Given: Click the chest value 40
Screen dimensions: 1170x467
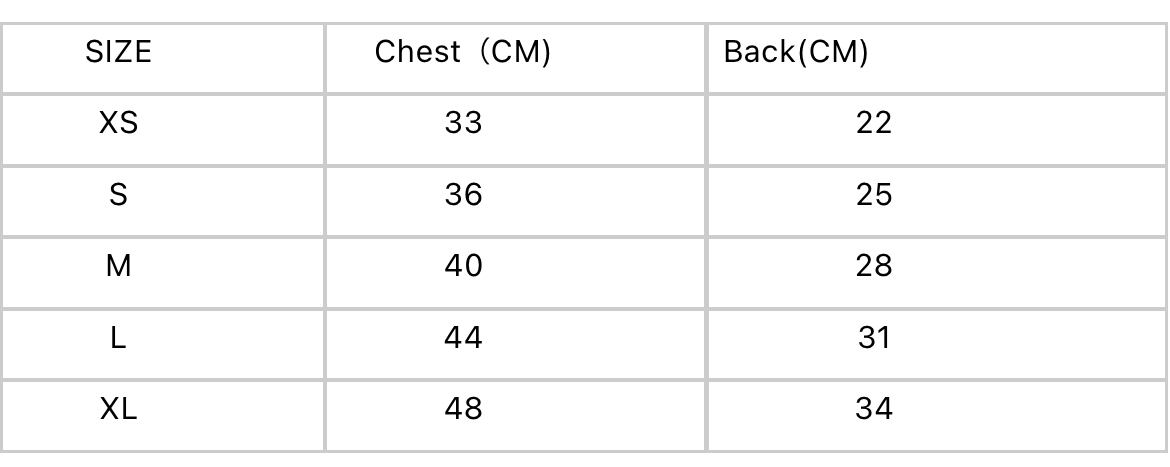Looking at the screenshot, I should click(463, 267).
